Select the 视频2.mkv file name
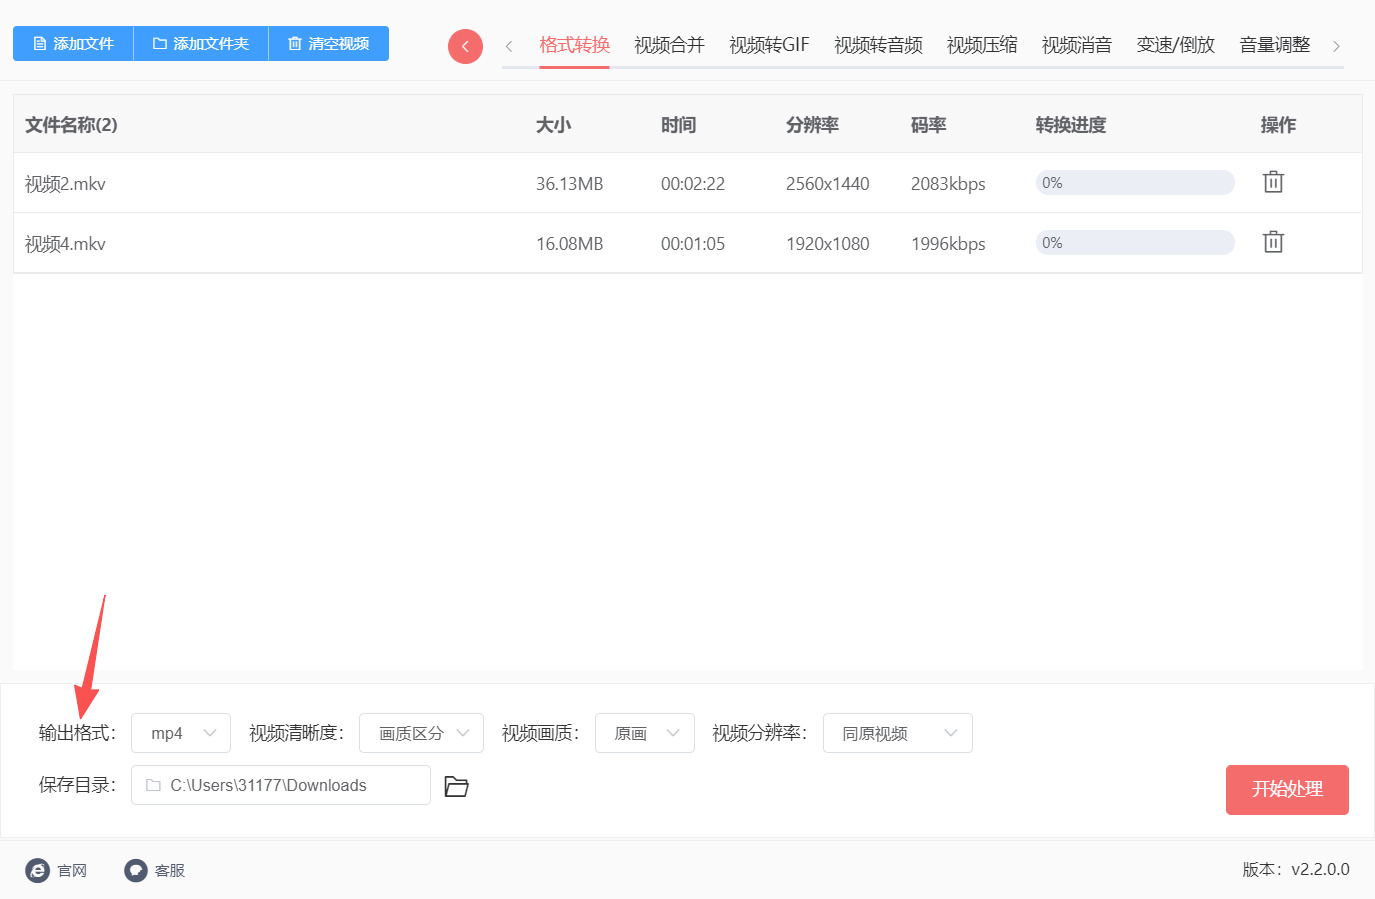1375x899 pixels. click(x=65, y=184)
